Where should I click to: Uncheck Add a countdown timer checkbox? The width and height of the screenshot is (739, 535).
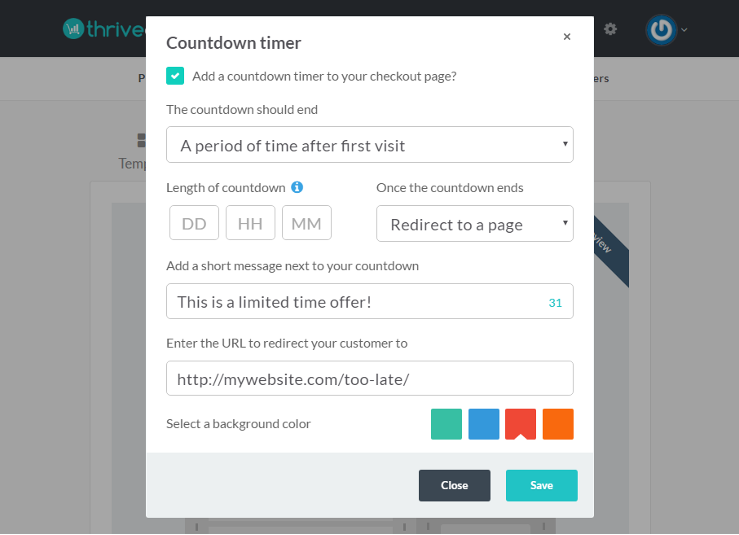click(x=175, y=76)
